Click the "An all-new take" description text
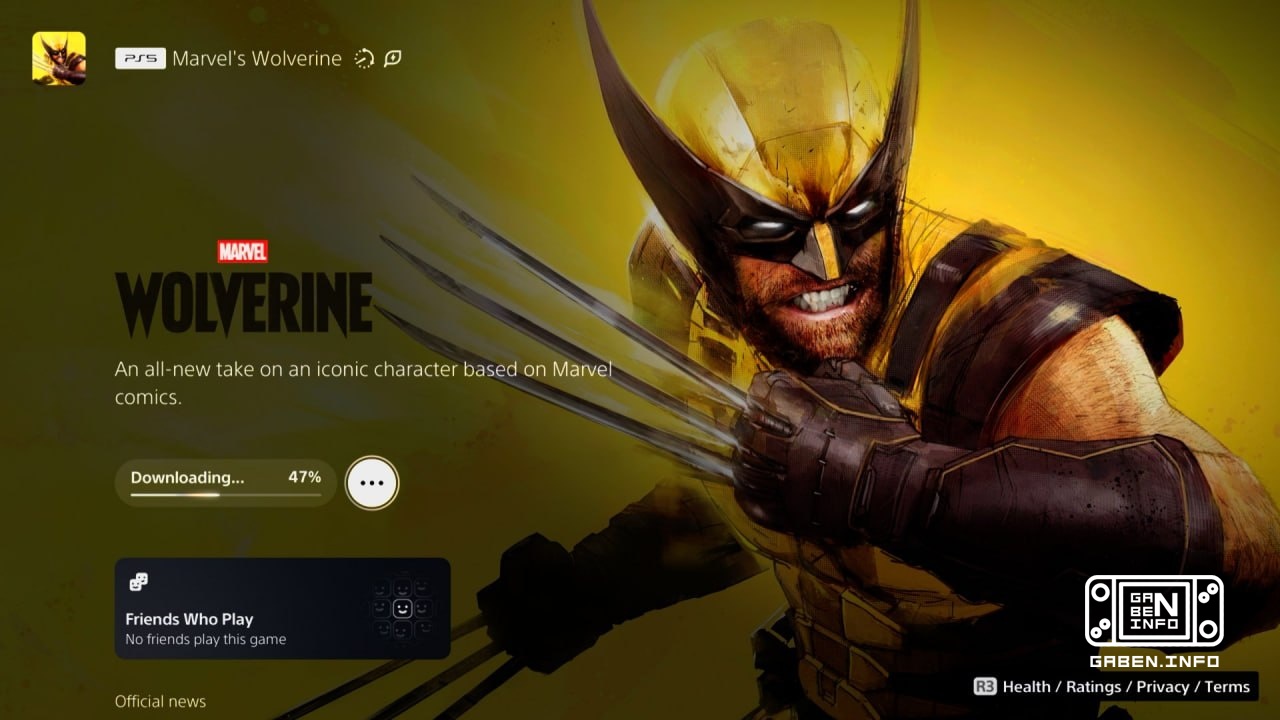Image resolution: width=1280 pixels, height=720 pixels. coord(364,383)
